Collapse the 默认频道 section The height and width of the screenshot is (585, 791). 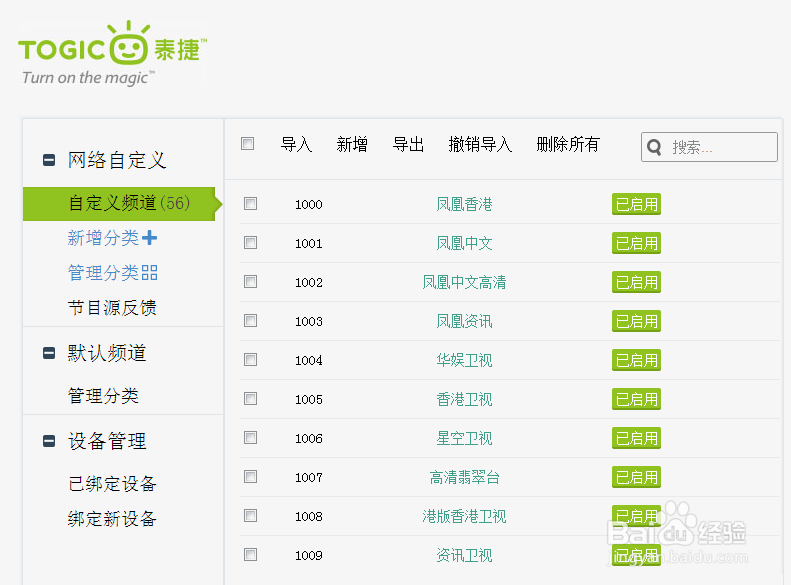coord(49,353)
